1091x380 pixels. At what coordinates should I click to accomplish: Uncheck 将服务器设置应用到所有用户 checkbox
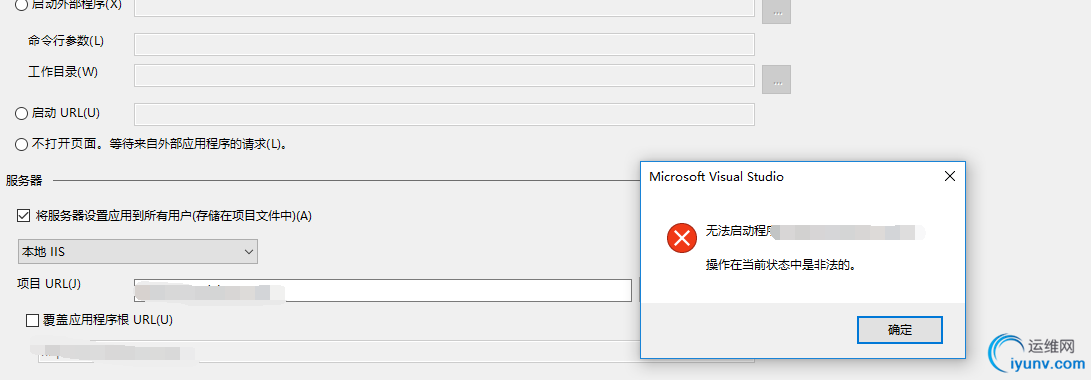24,216
